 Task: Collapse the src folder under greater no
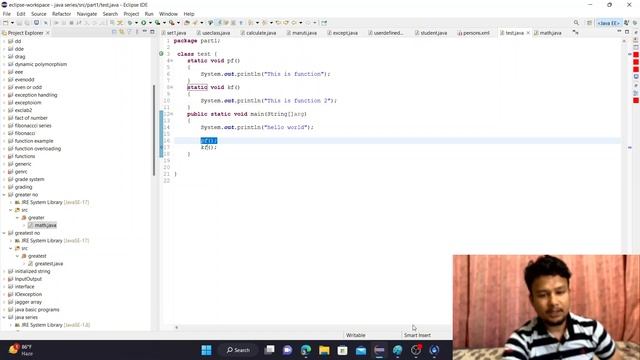tap(11, 210)
